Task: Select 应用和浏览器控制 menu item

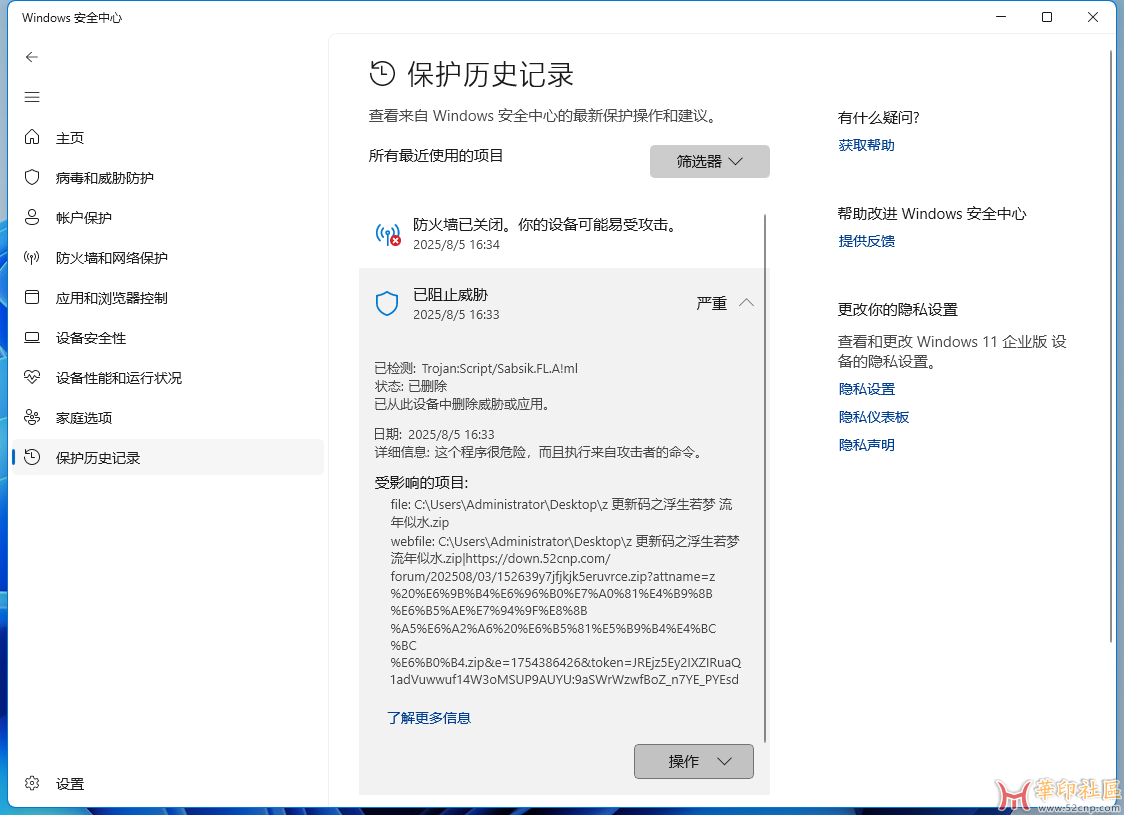Action: (x=168, y=298)
